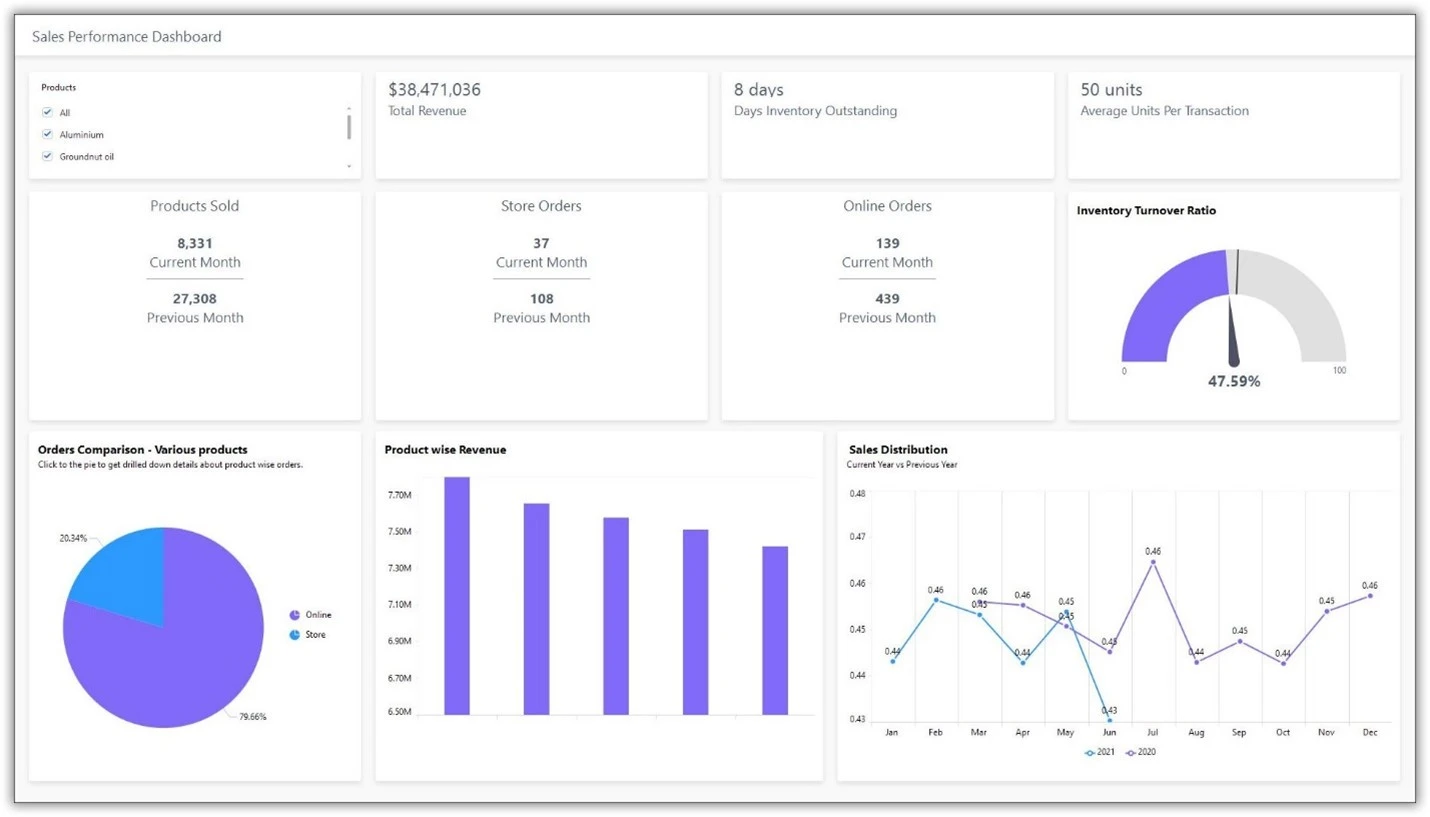
Task: Toggle the 2021 series legend marker
Action: pyautogui.click(x=1090, y=752)
